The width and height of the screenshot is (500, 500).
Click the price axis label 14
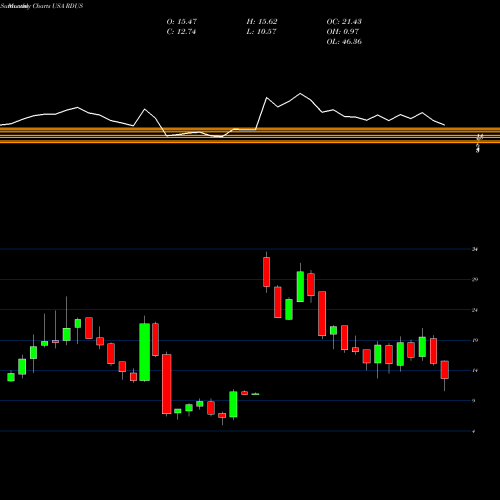click(x=475, y=370)
